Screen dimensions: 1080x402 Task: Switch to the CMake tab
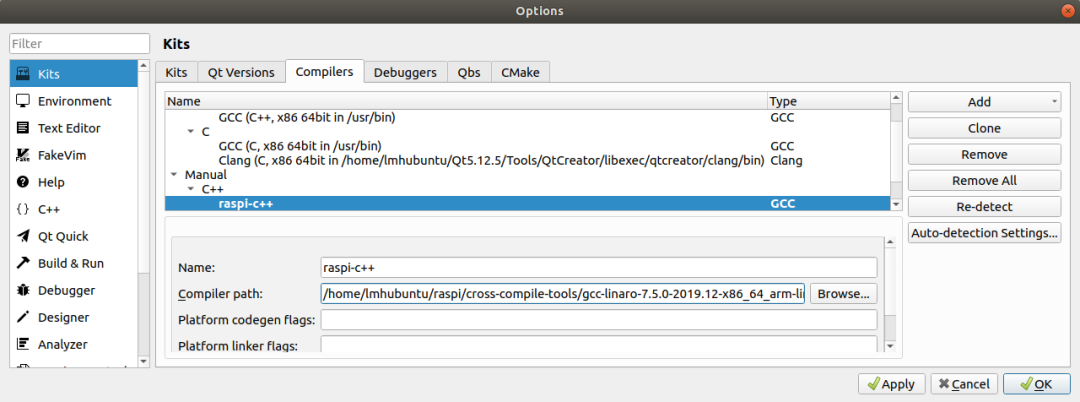(x=520, y=72)
